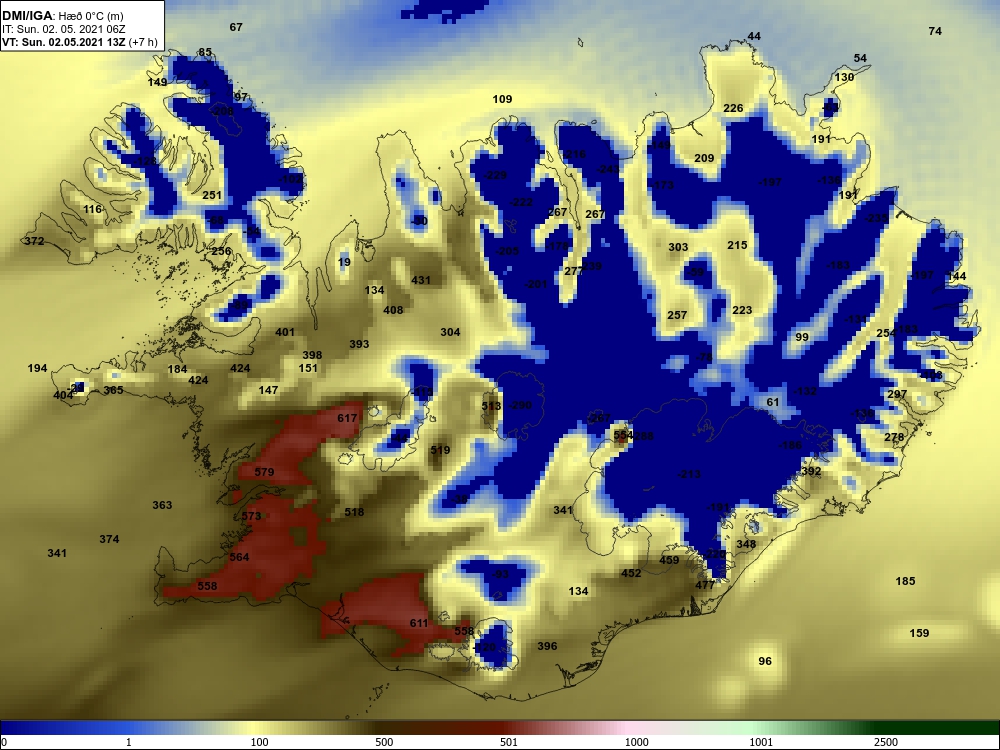Click the map value 67
The width and height of the screenshot is (1000, 750).
(x=236, y=27)
